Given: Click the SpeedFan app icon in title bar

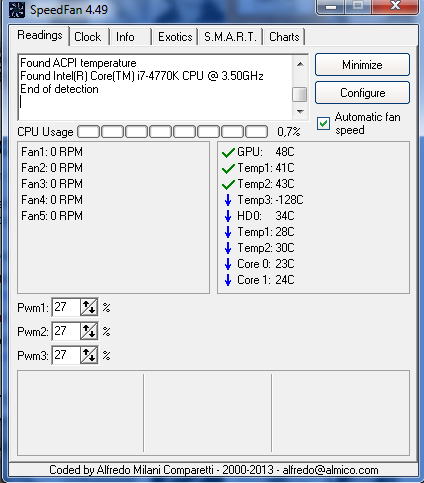Looking at the screenshot, I should click(x=17, y=9).
